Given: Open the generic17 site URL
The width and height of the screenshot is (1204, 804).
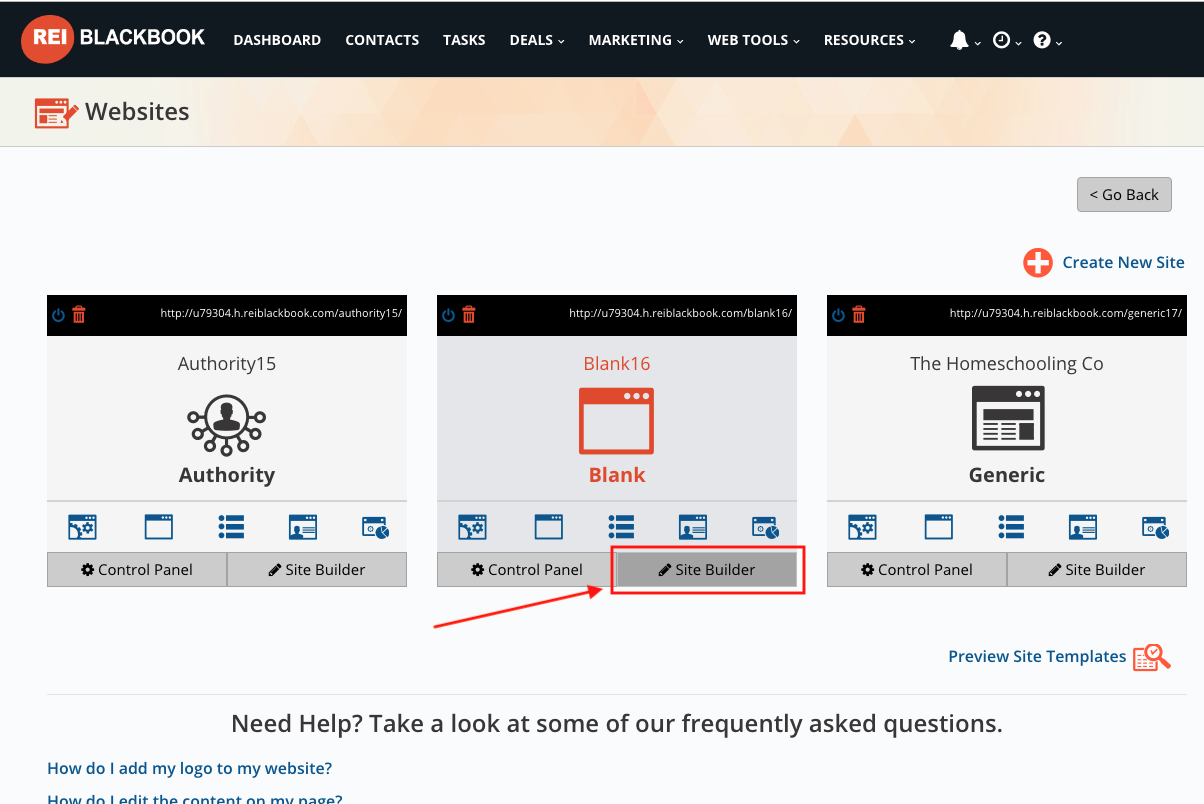Looking at the screenshot, I should 1066,314.
